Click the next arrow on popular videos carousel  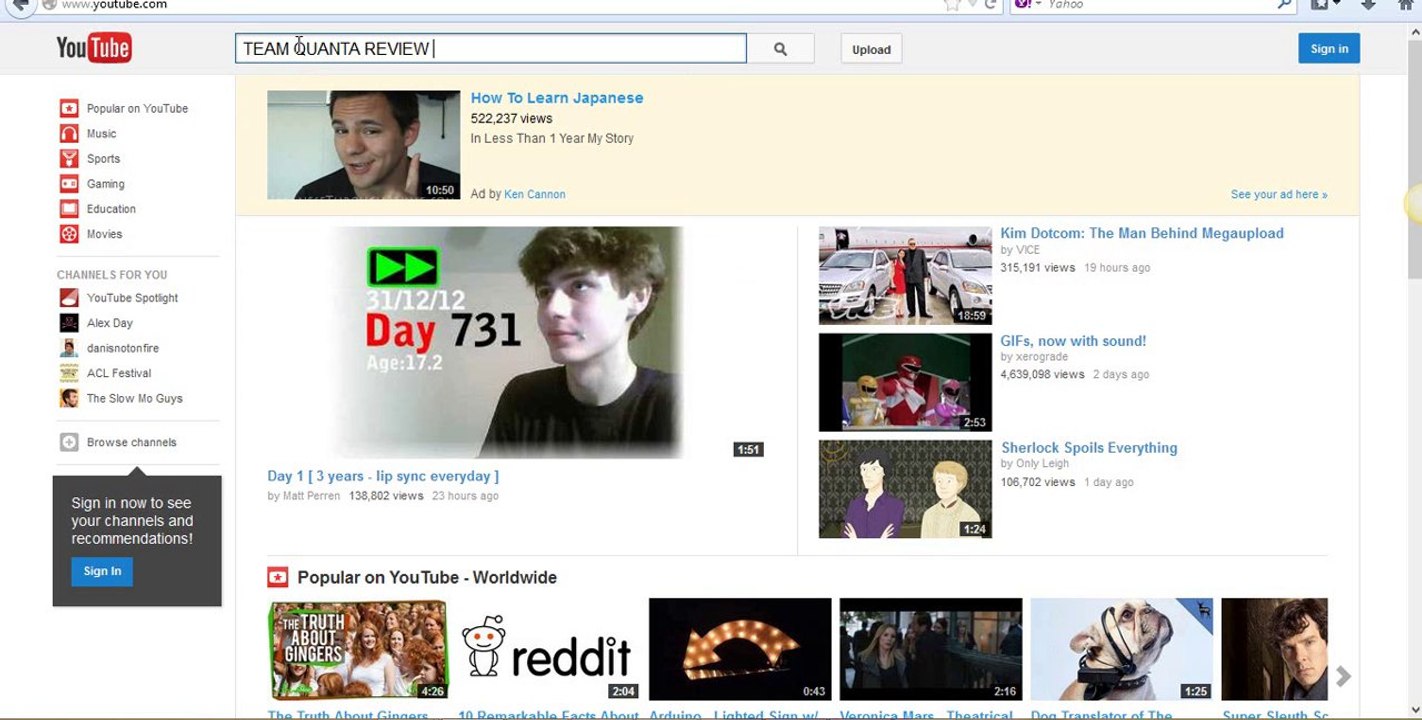point(1344,676)
